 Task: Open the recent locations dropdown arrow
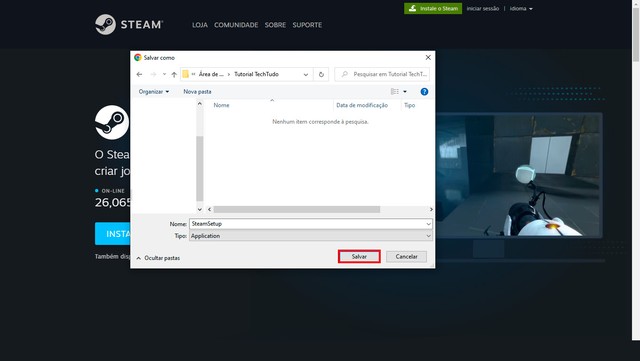[164, 74]
